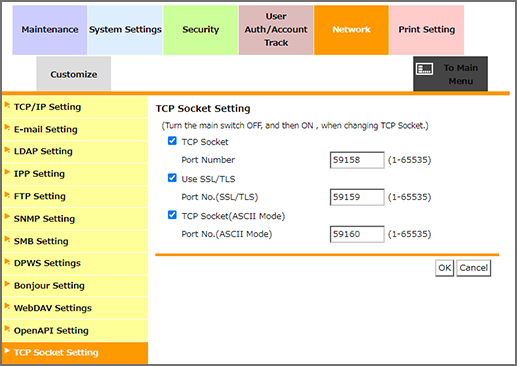The width and height of the screenshot is (517, 366).
Task: Open E-mail Setting in sidebar
Action: click(x=75, y=129)
